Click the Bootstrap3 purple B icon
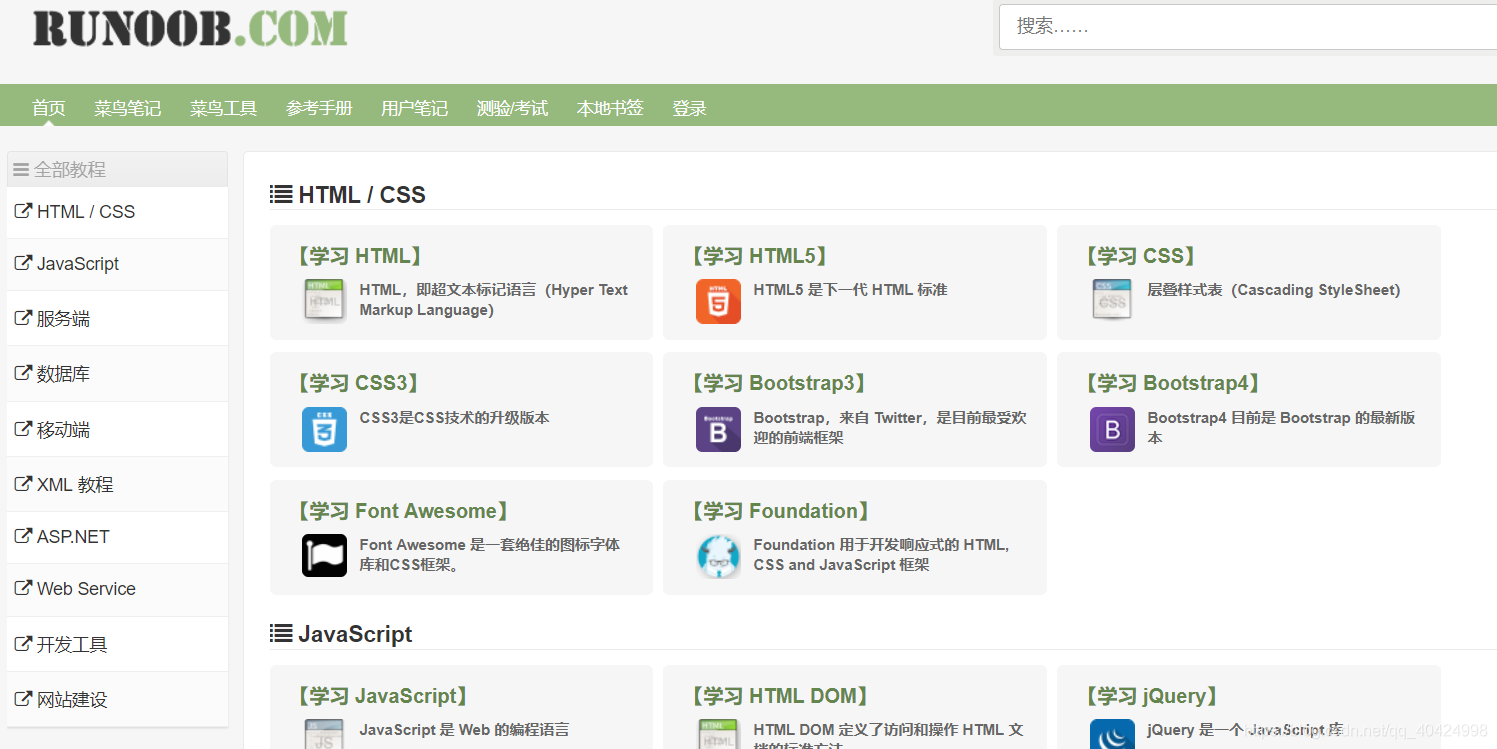Screen dimensions: 1497x749 (718, 429)
